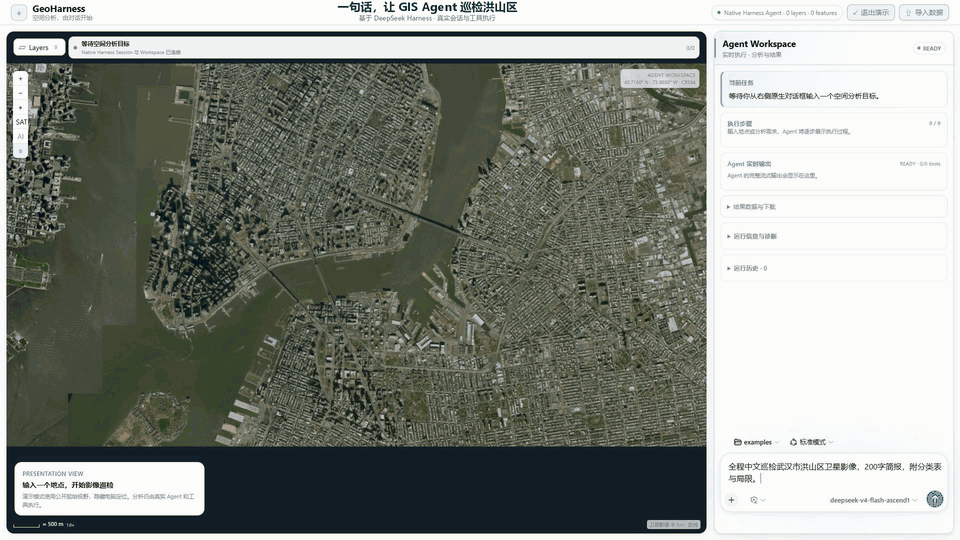Open the Layers panel
The image size is (960, 540).
[x=39, y=48]
